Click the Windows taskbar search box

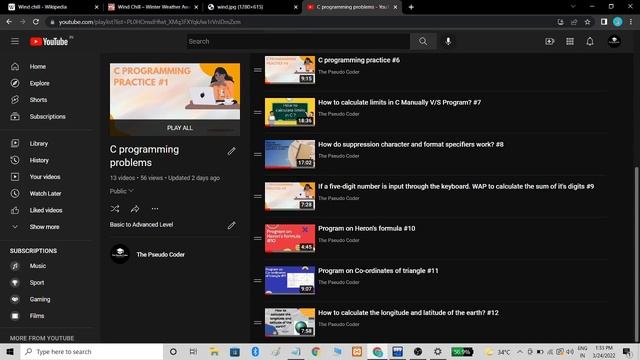(92, 351)
